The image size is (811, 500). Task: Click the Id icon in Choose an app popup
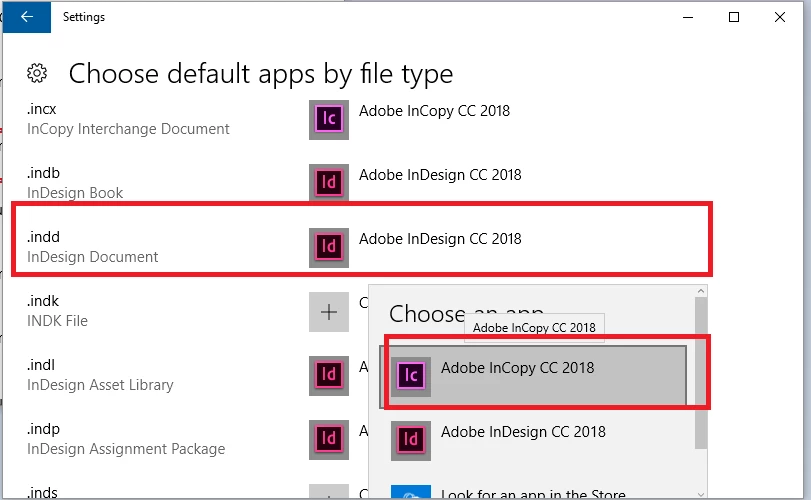(411, 441)
